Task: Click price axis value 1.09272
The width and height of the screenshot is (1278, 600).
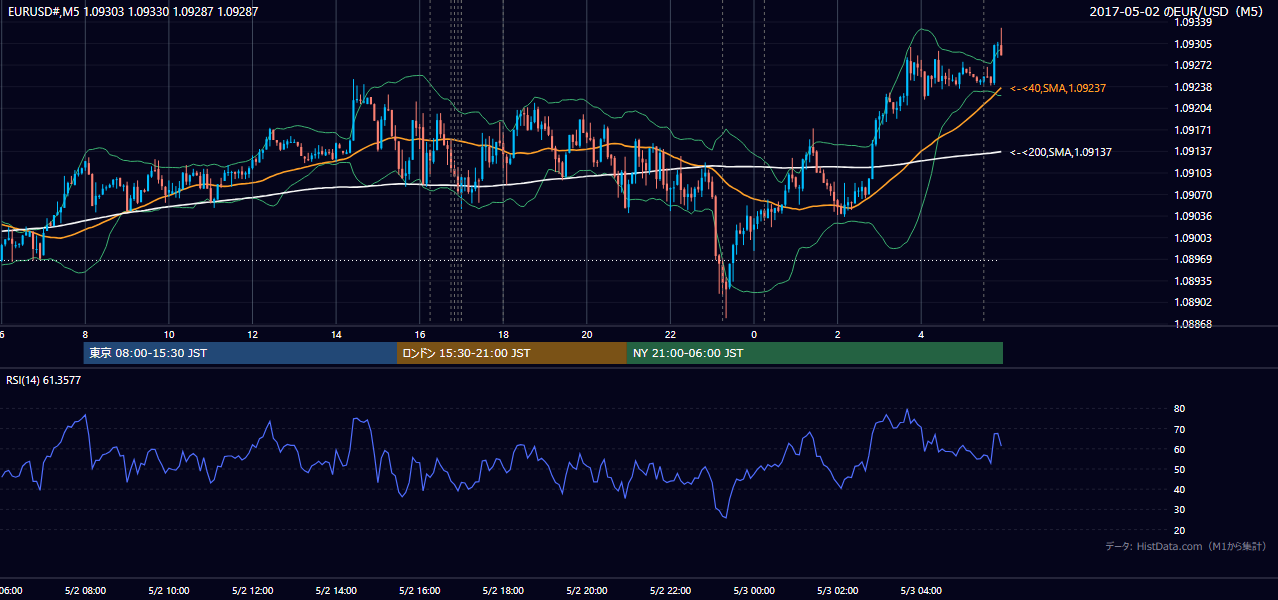Action: tap(1193, 65)
